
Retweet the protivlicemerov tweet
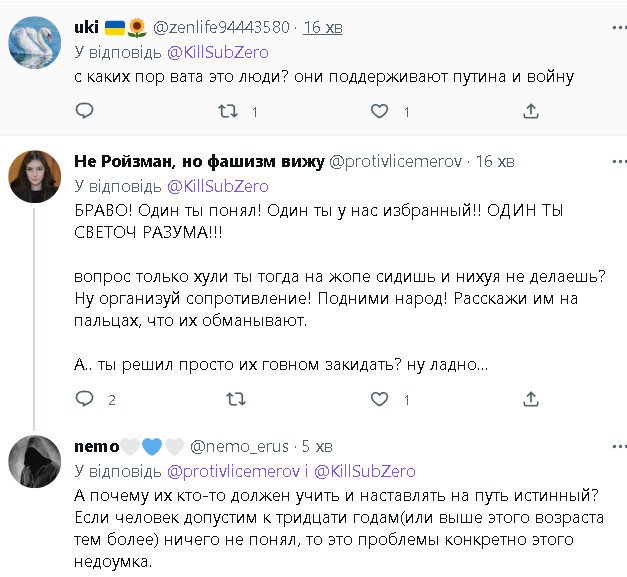(x=236, y=399)
